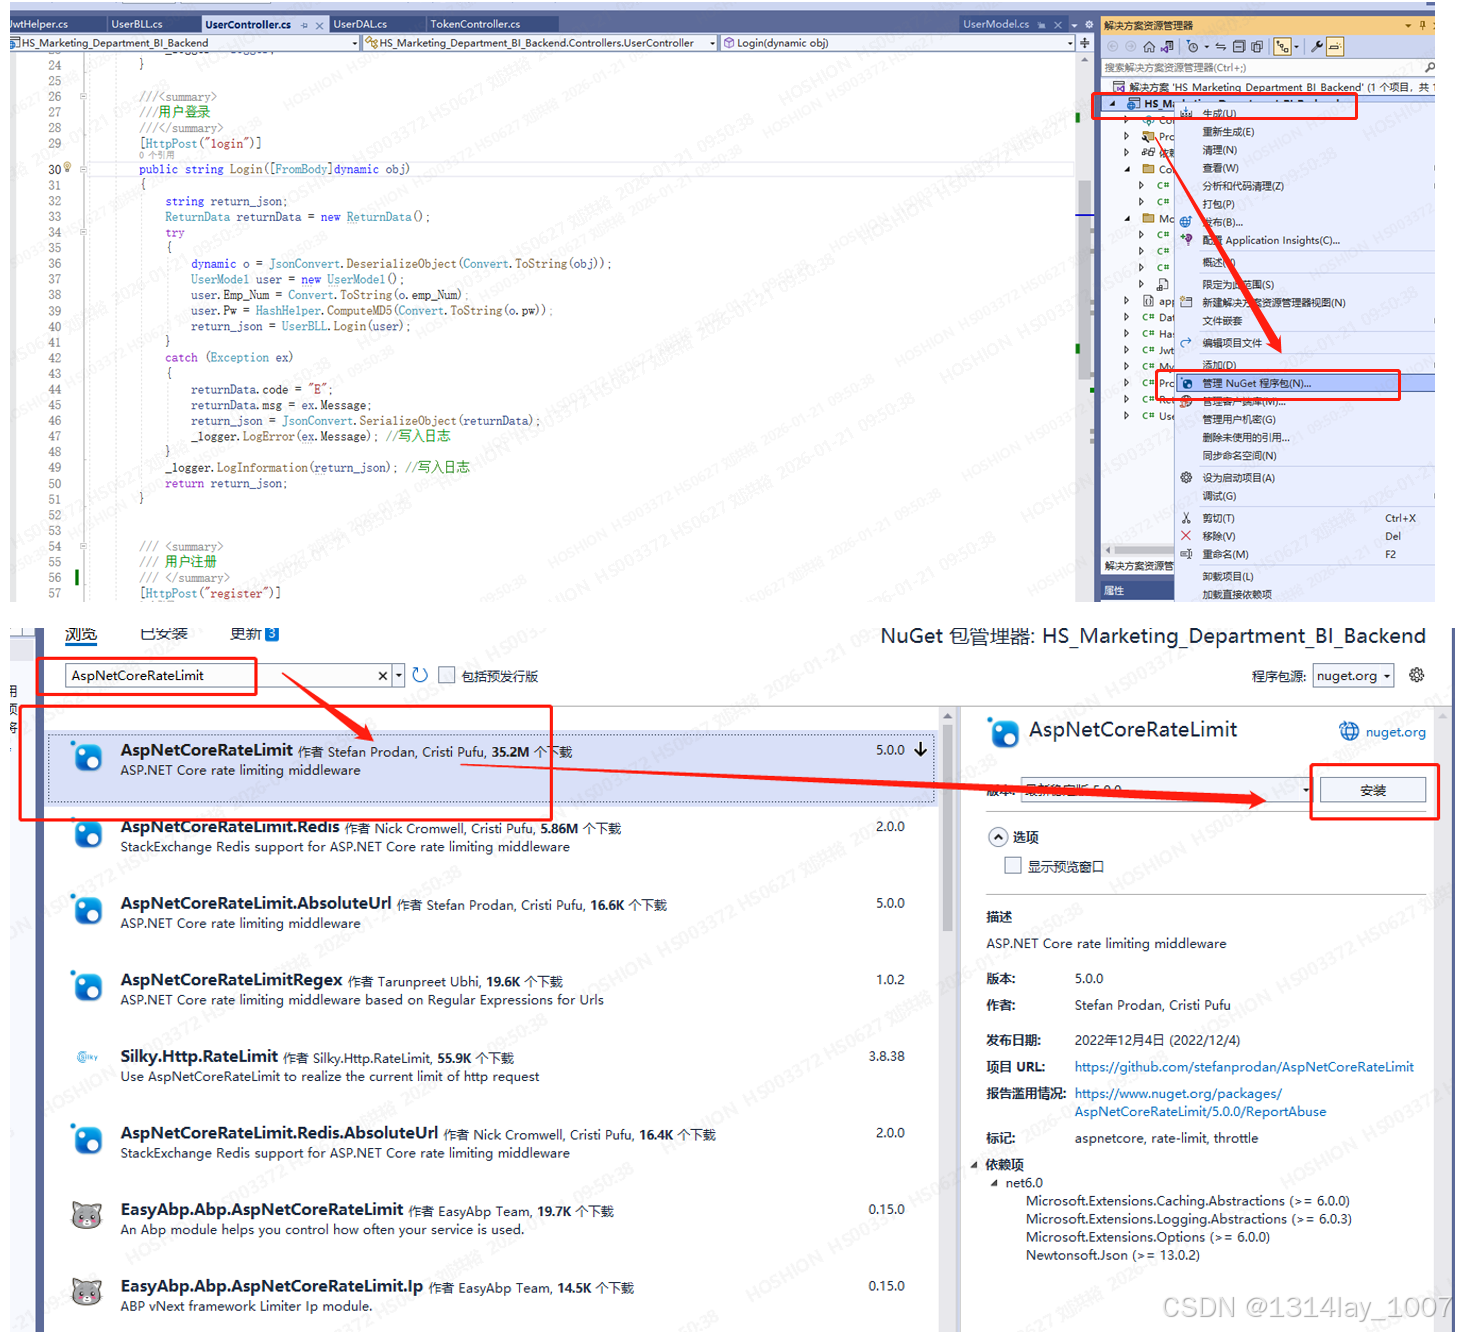Click the git changes view toggle icon
Image resolution: width=1457 pixels, height=1333 pixels.
[x=1282, y=46]
